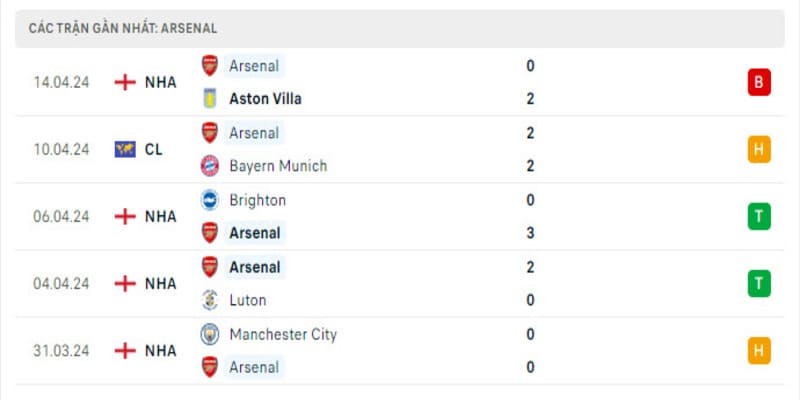Click the orange H badge for Bayern match
Viewport: 800px width, 400px height.
[758, 149]
